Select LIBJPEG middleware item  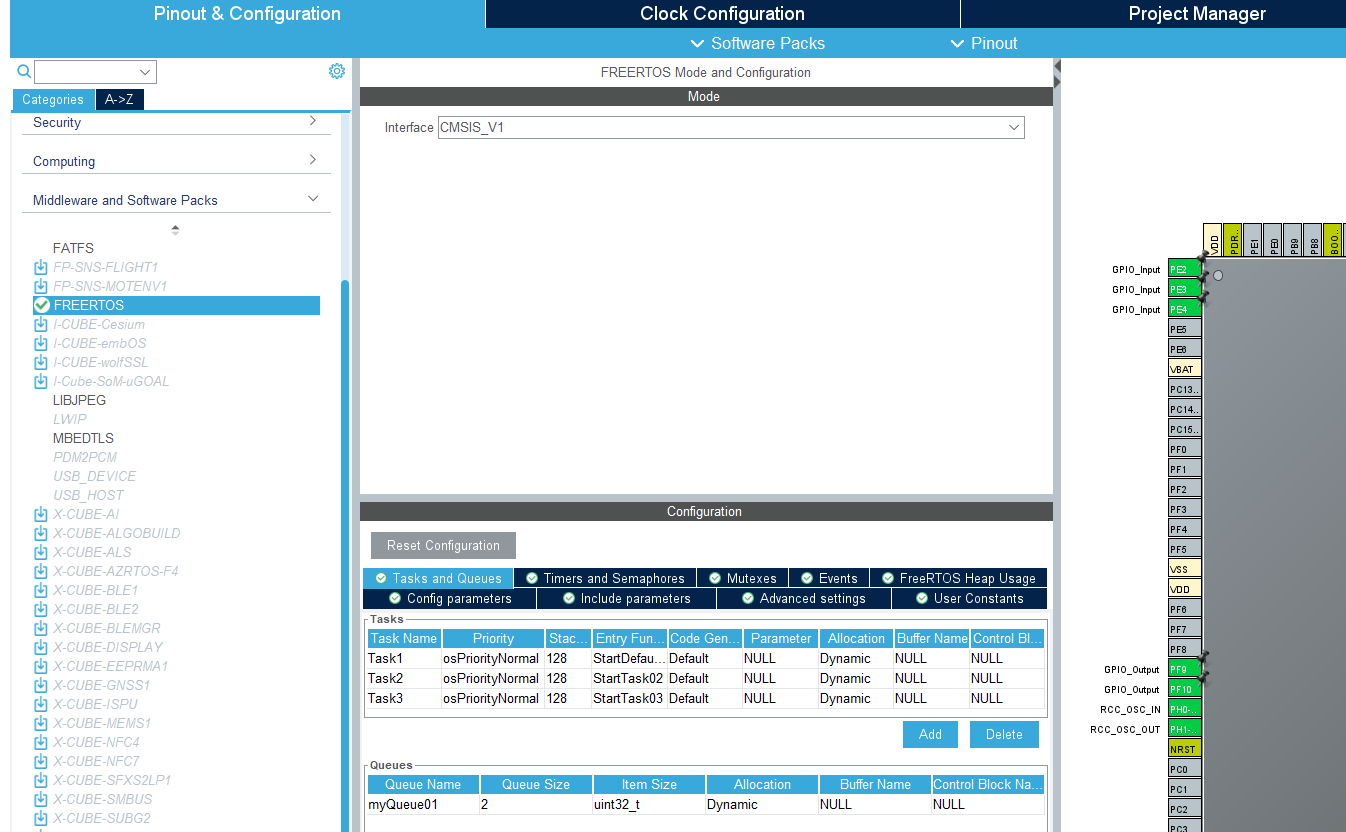(79, 400)
